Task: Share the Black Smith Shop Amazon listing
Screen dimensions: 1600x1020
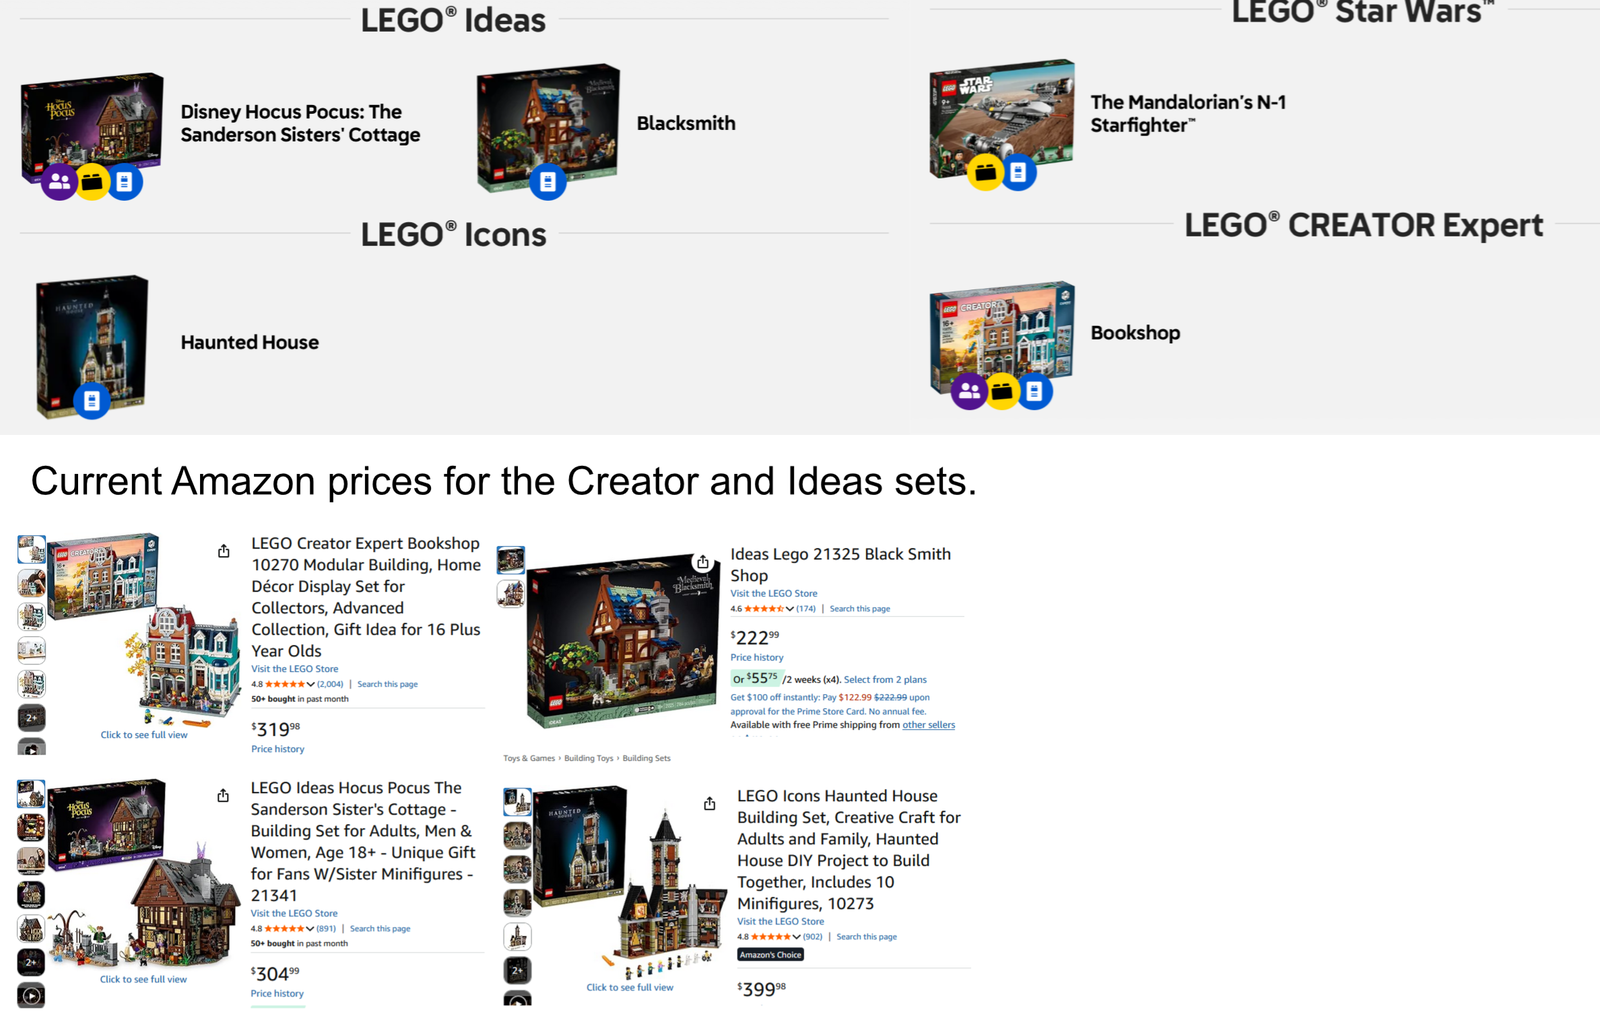Action: (x=703, y=562)
